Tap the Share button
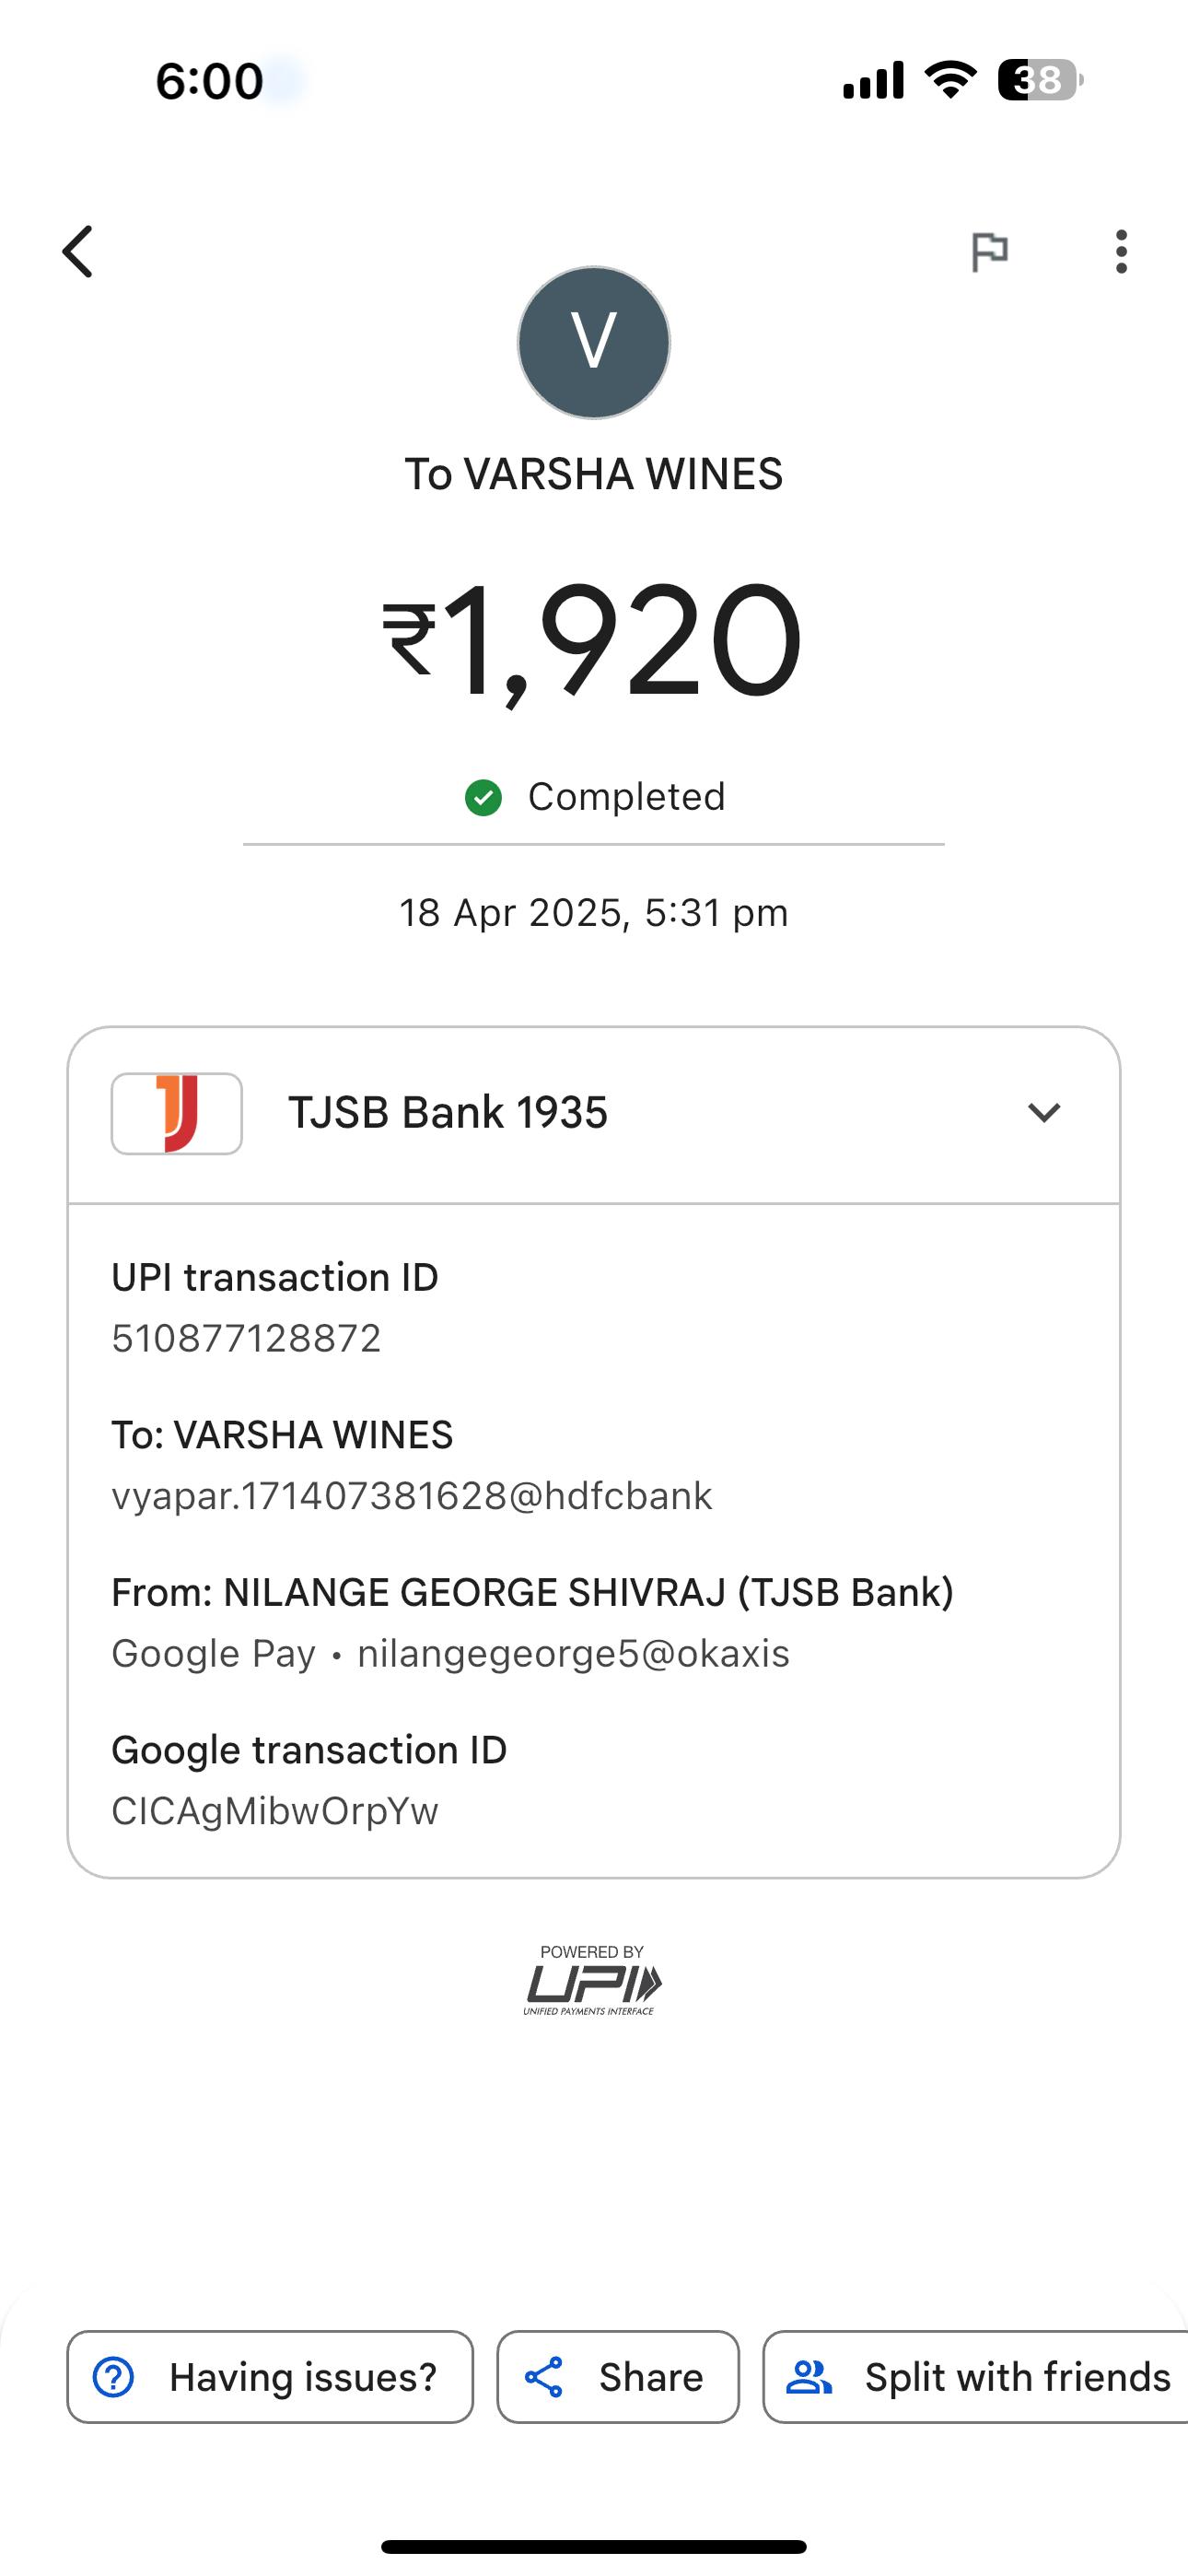This screenshot has height=2576, width=1188. (x=618, y=2377)
